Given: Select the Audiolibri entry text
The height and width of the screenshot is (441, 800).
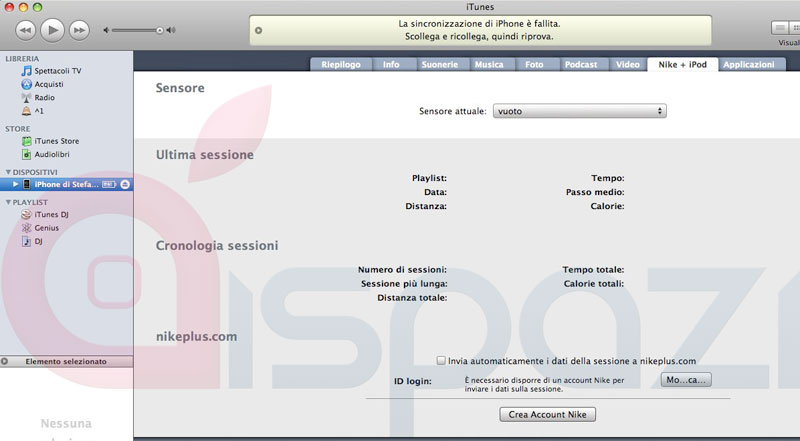Looking at the screenshot, I should tap(52, 154).
